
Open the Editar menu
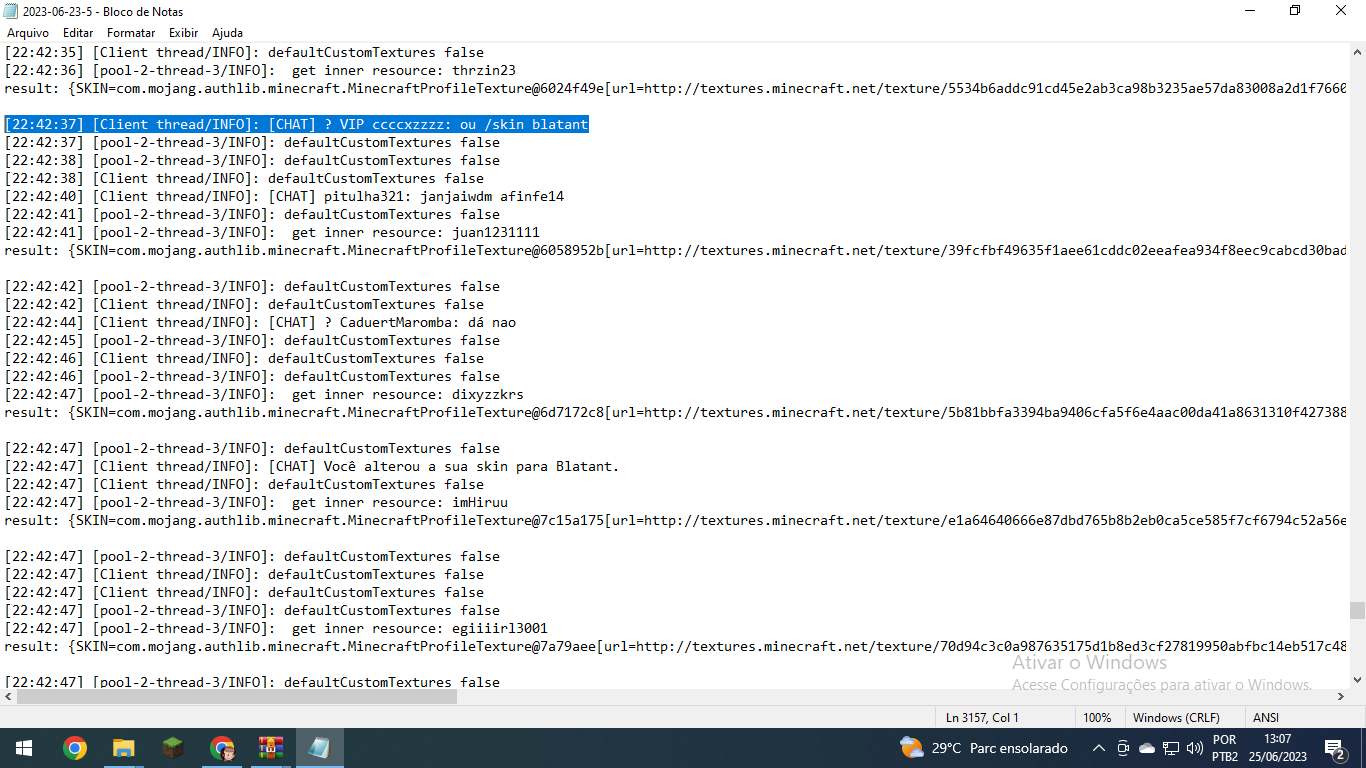pos(78,33)
